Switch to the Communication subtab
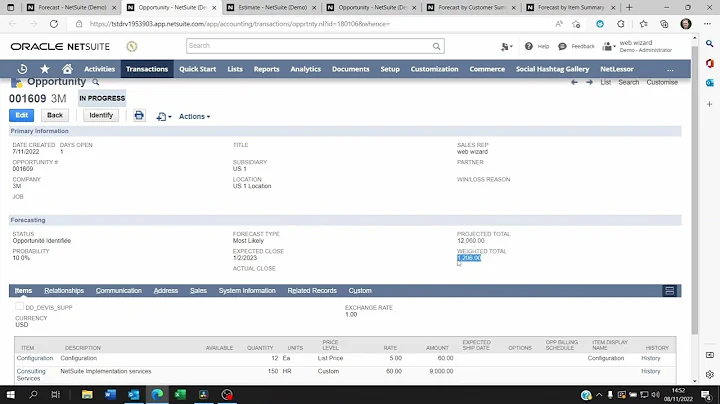The width and height of the screenshot is (720, 404). (x=118, y=291)
